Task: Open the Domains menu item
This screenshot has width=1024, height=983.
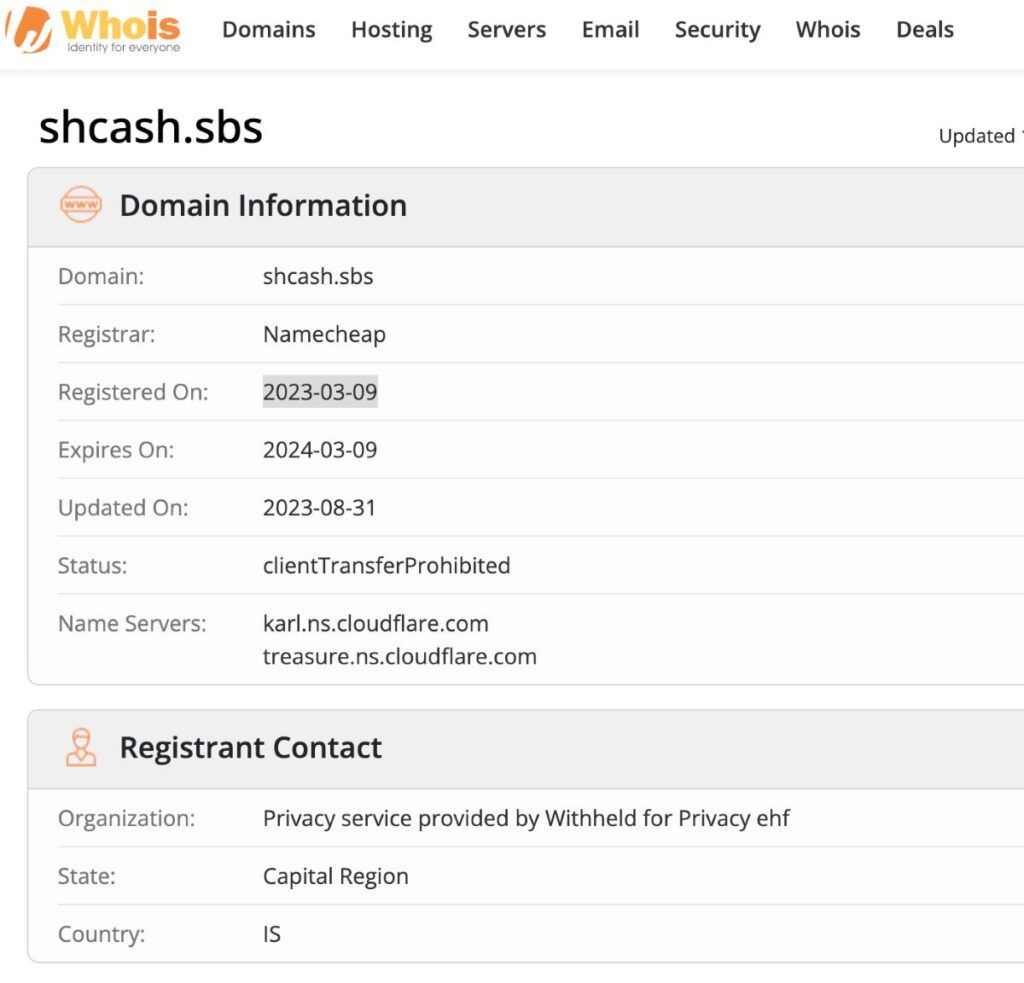Action: pyautogui.click(x=268, y=30)
